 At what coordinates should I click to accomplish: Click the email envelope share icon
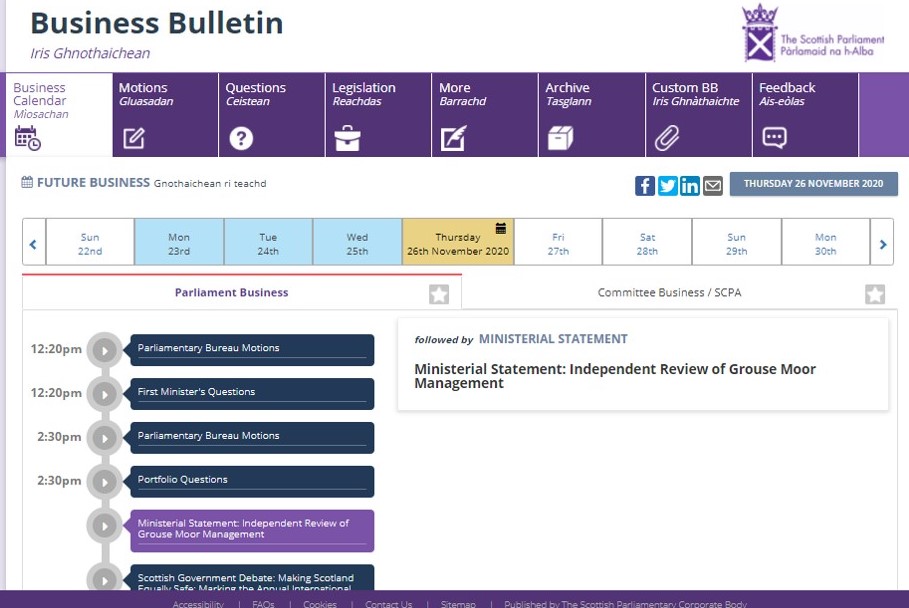[x=712, y=185]
